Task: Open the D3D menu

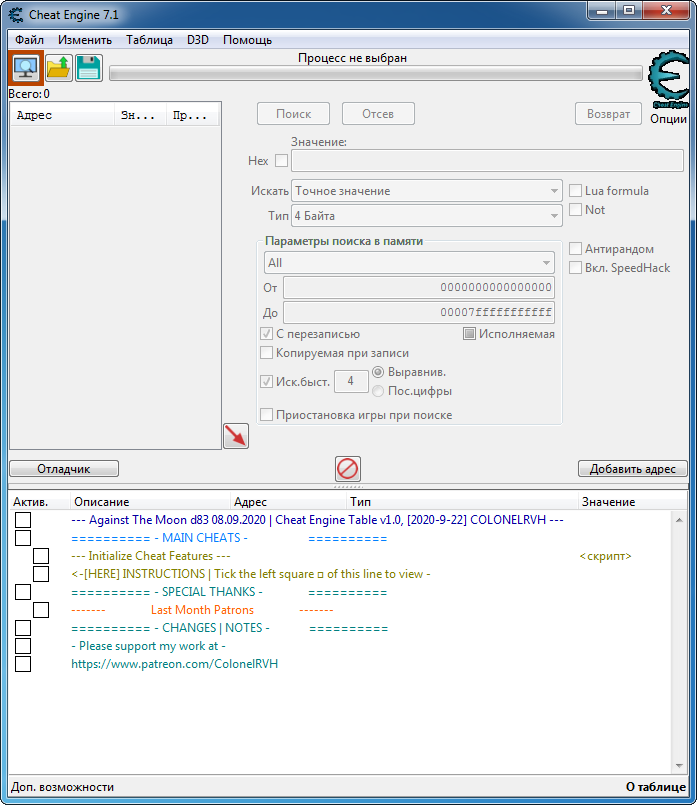Action: point(198,40)
